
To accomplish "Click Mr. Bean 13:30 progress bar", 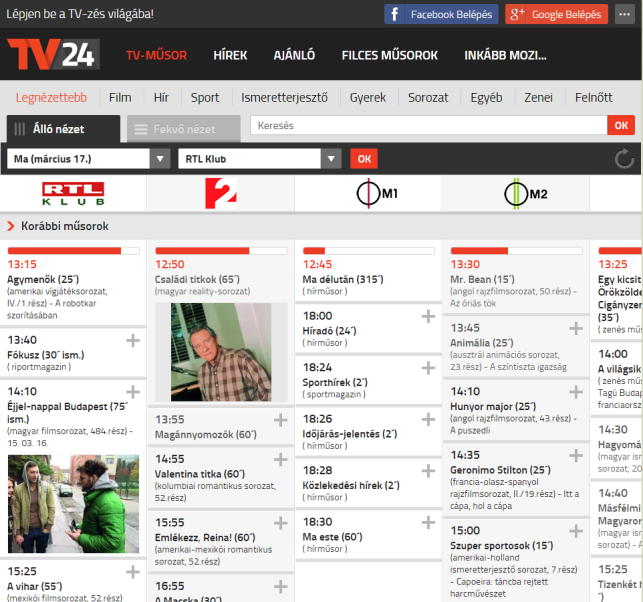I will (516, 251).
